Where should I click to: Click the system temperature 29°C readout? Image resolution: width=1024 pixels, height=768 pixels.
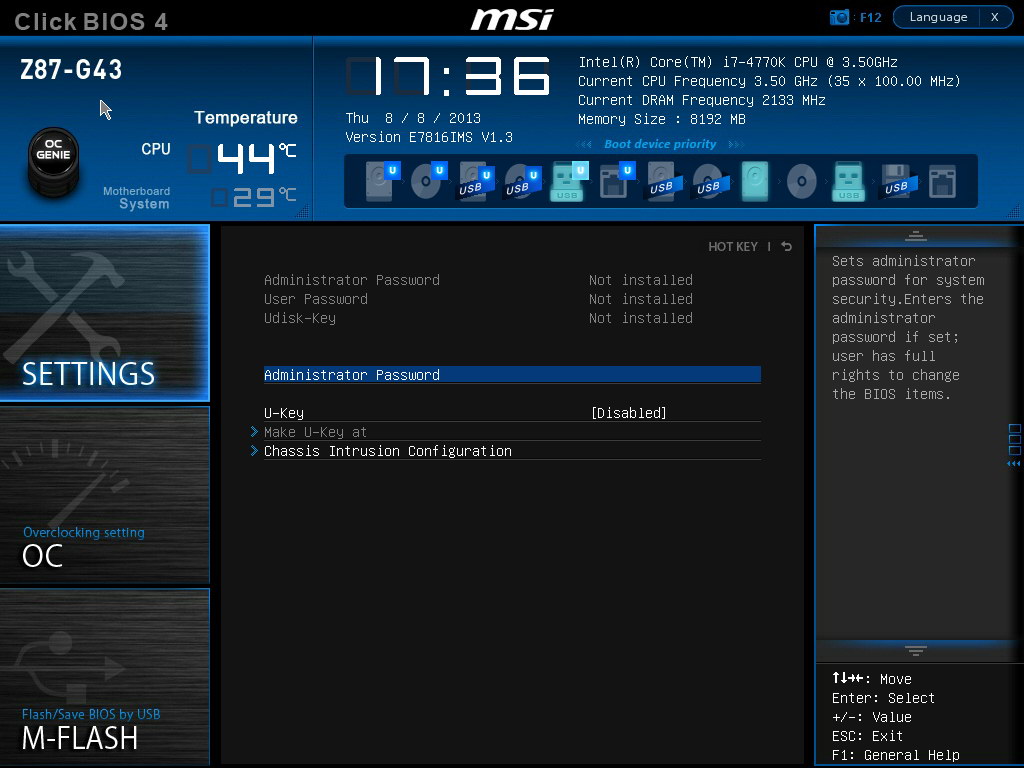(x=254, y=197)
